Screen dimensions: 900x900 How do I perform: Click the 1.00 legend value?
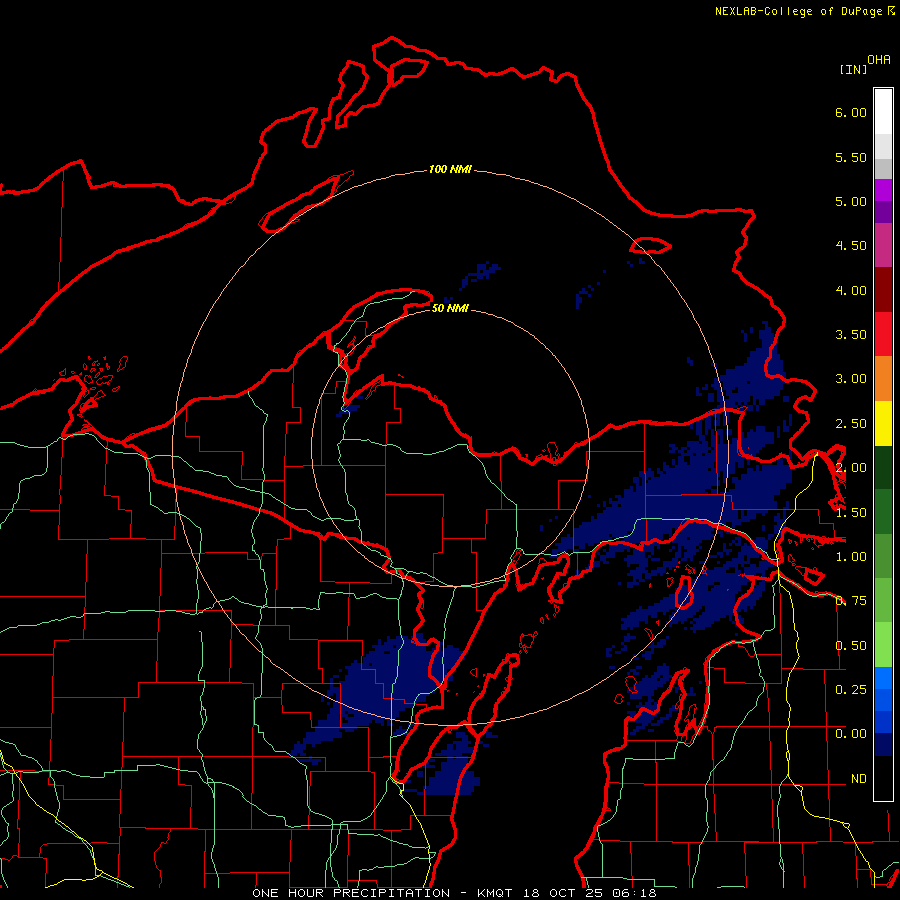coord(851,557)
